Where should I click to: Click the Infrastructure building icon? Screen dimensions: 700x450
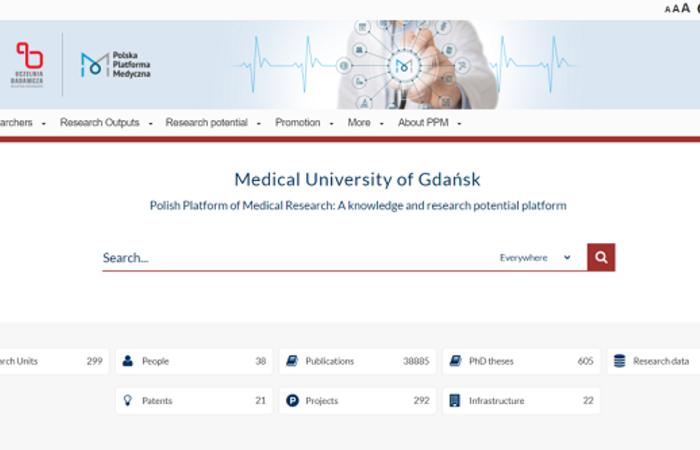click(x=455, y=401)
